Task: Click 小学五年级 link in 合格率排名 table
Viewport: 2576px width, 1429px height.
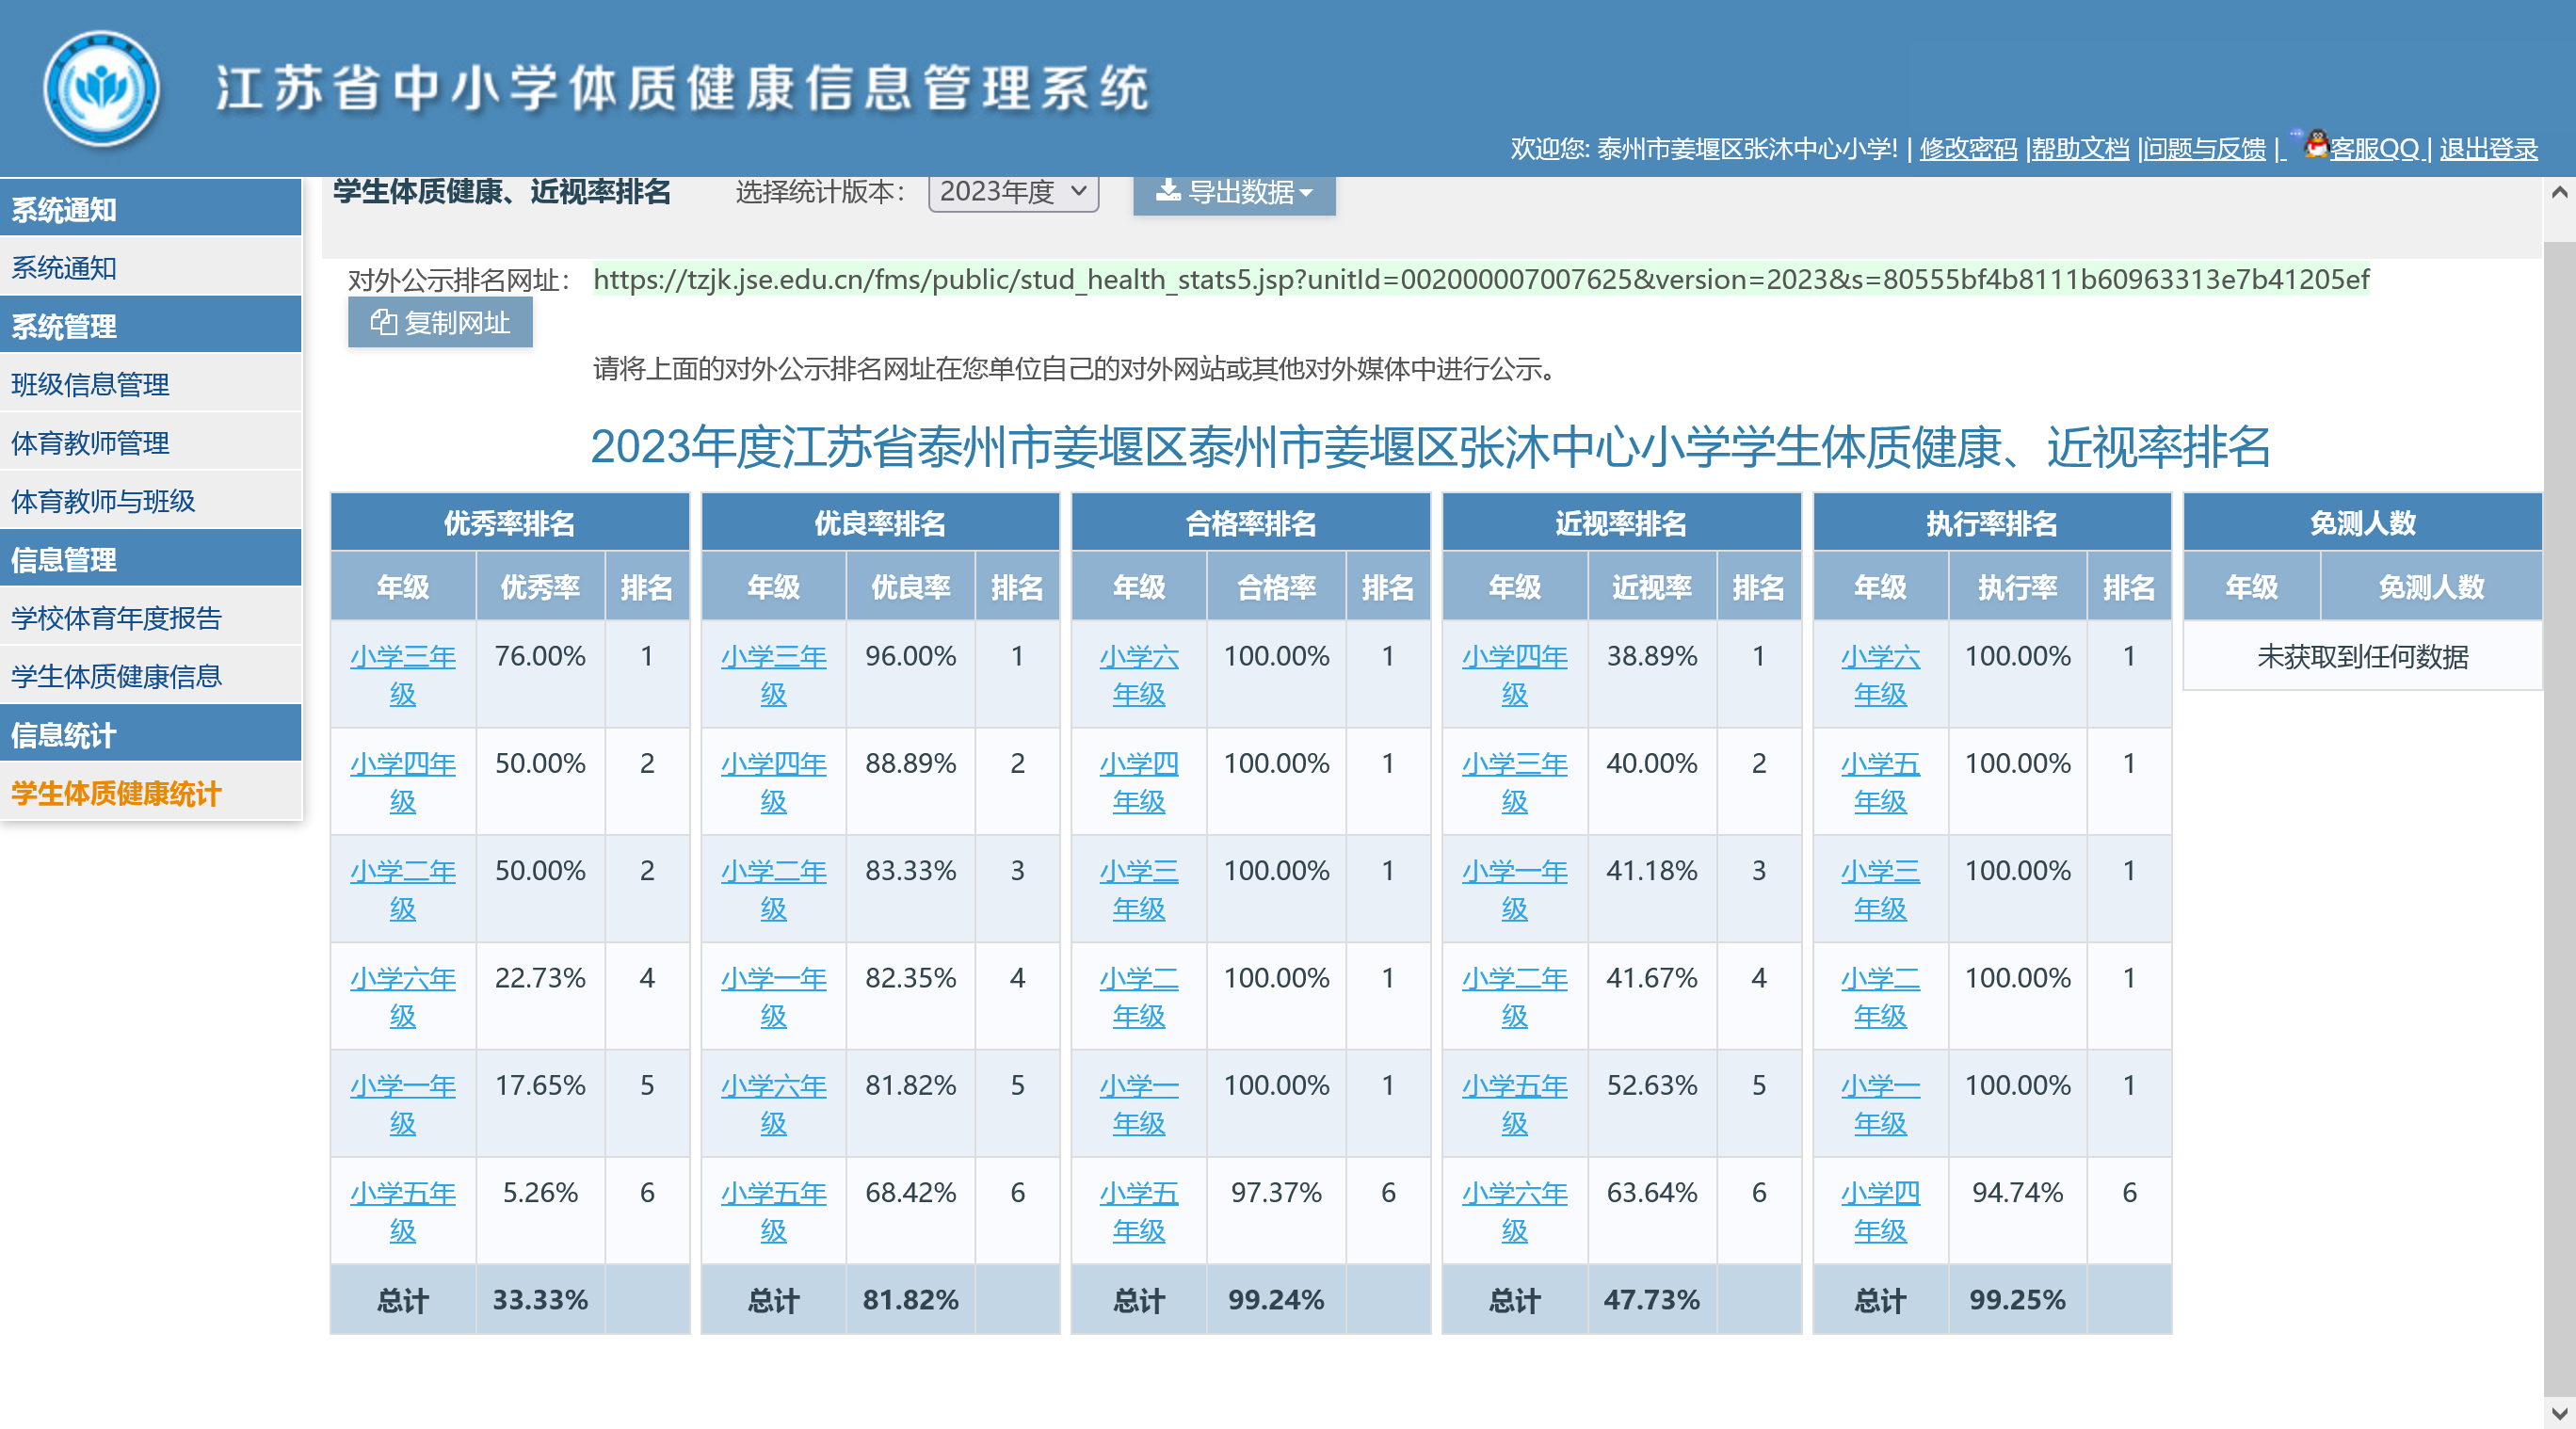Action: 1139,1211
